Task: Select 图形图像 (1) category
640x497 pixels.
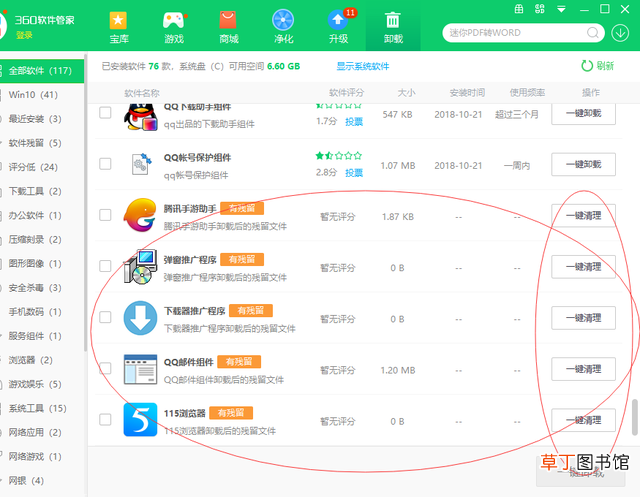Action: (42, 264)
